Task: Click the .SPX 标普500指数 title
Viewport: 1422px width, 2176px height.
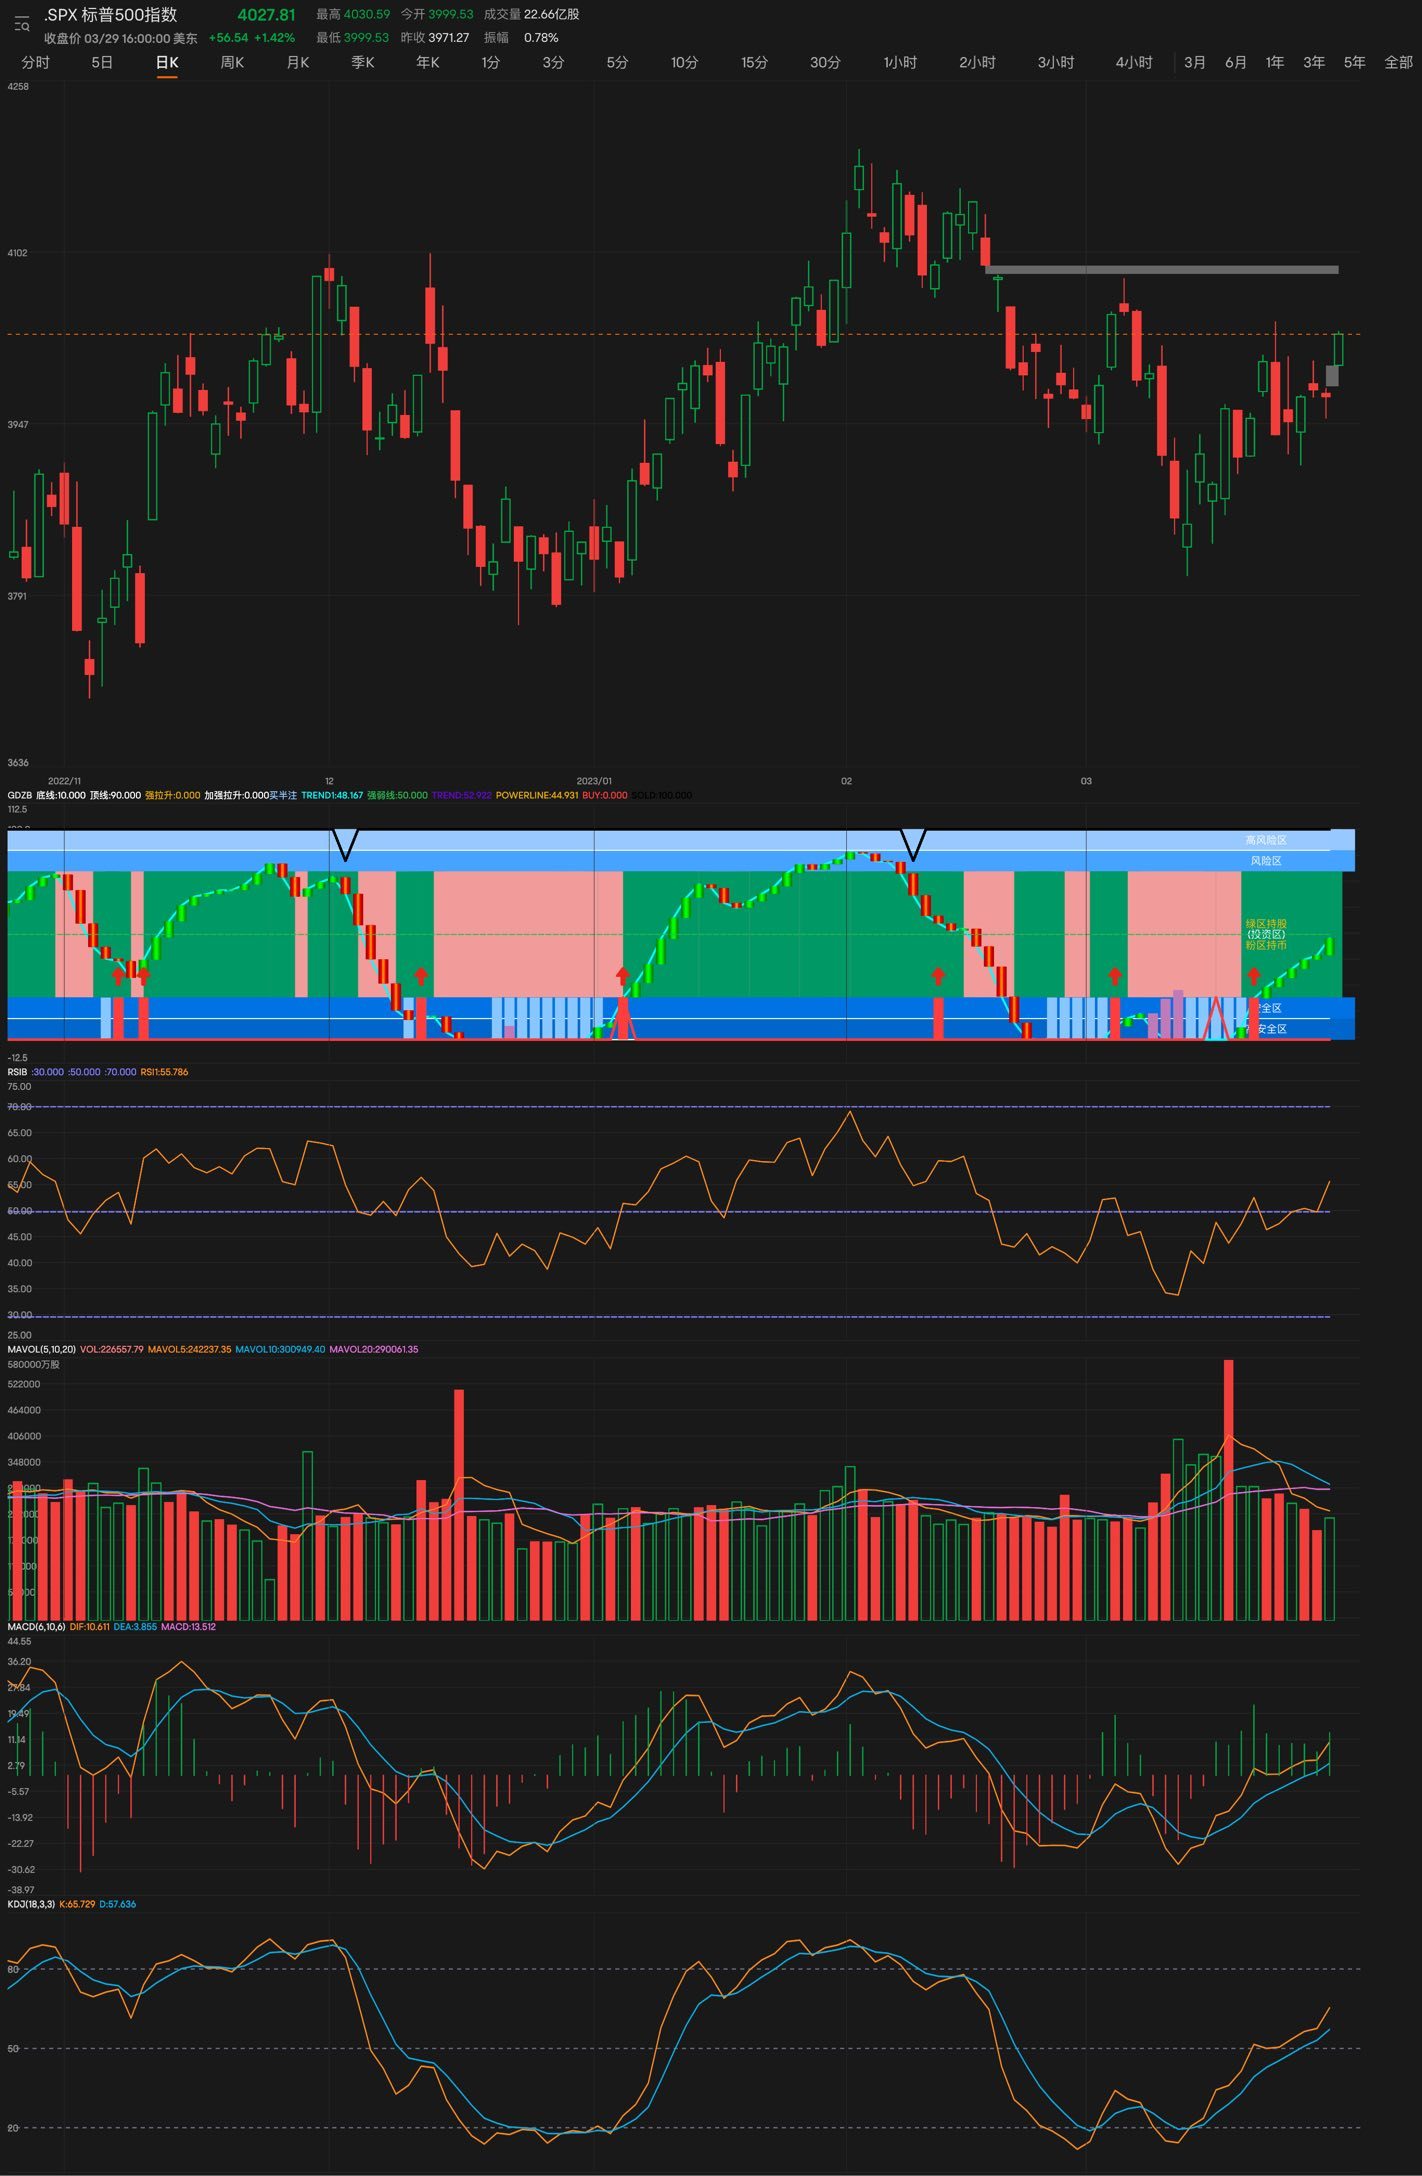Action: 110,15
